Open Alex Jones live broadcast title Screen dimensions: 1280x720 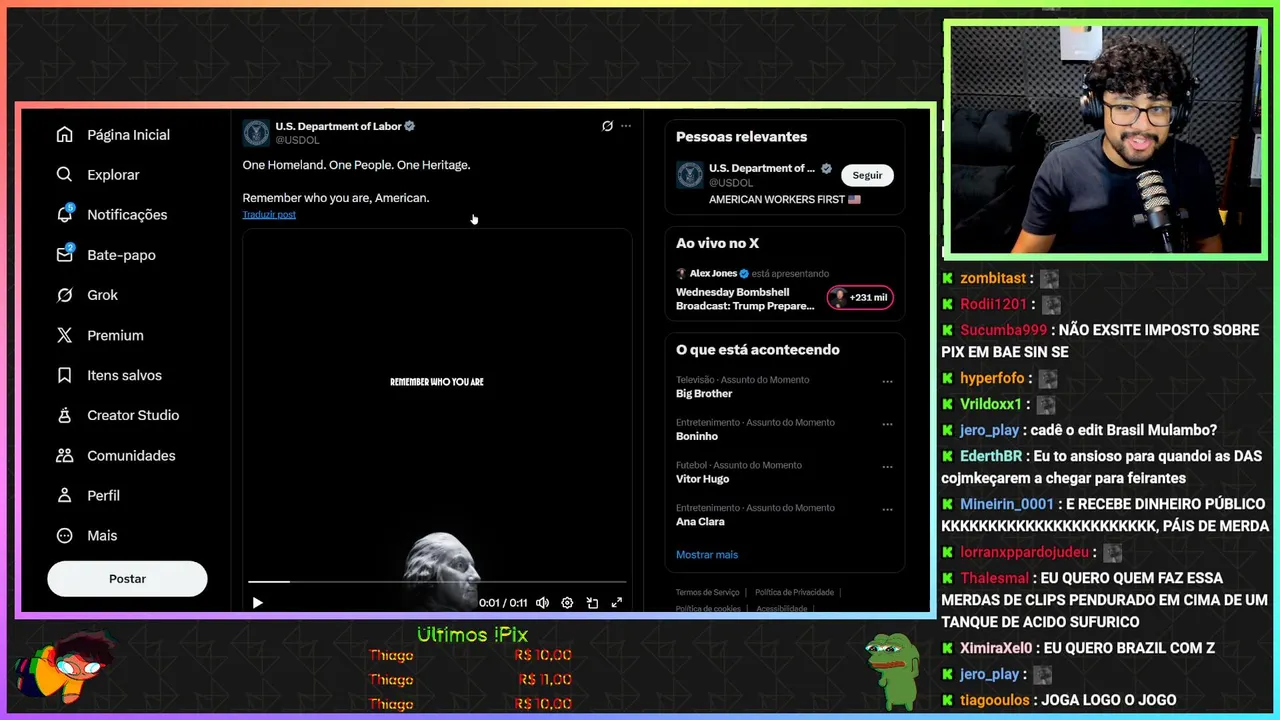(745, 299)
